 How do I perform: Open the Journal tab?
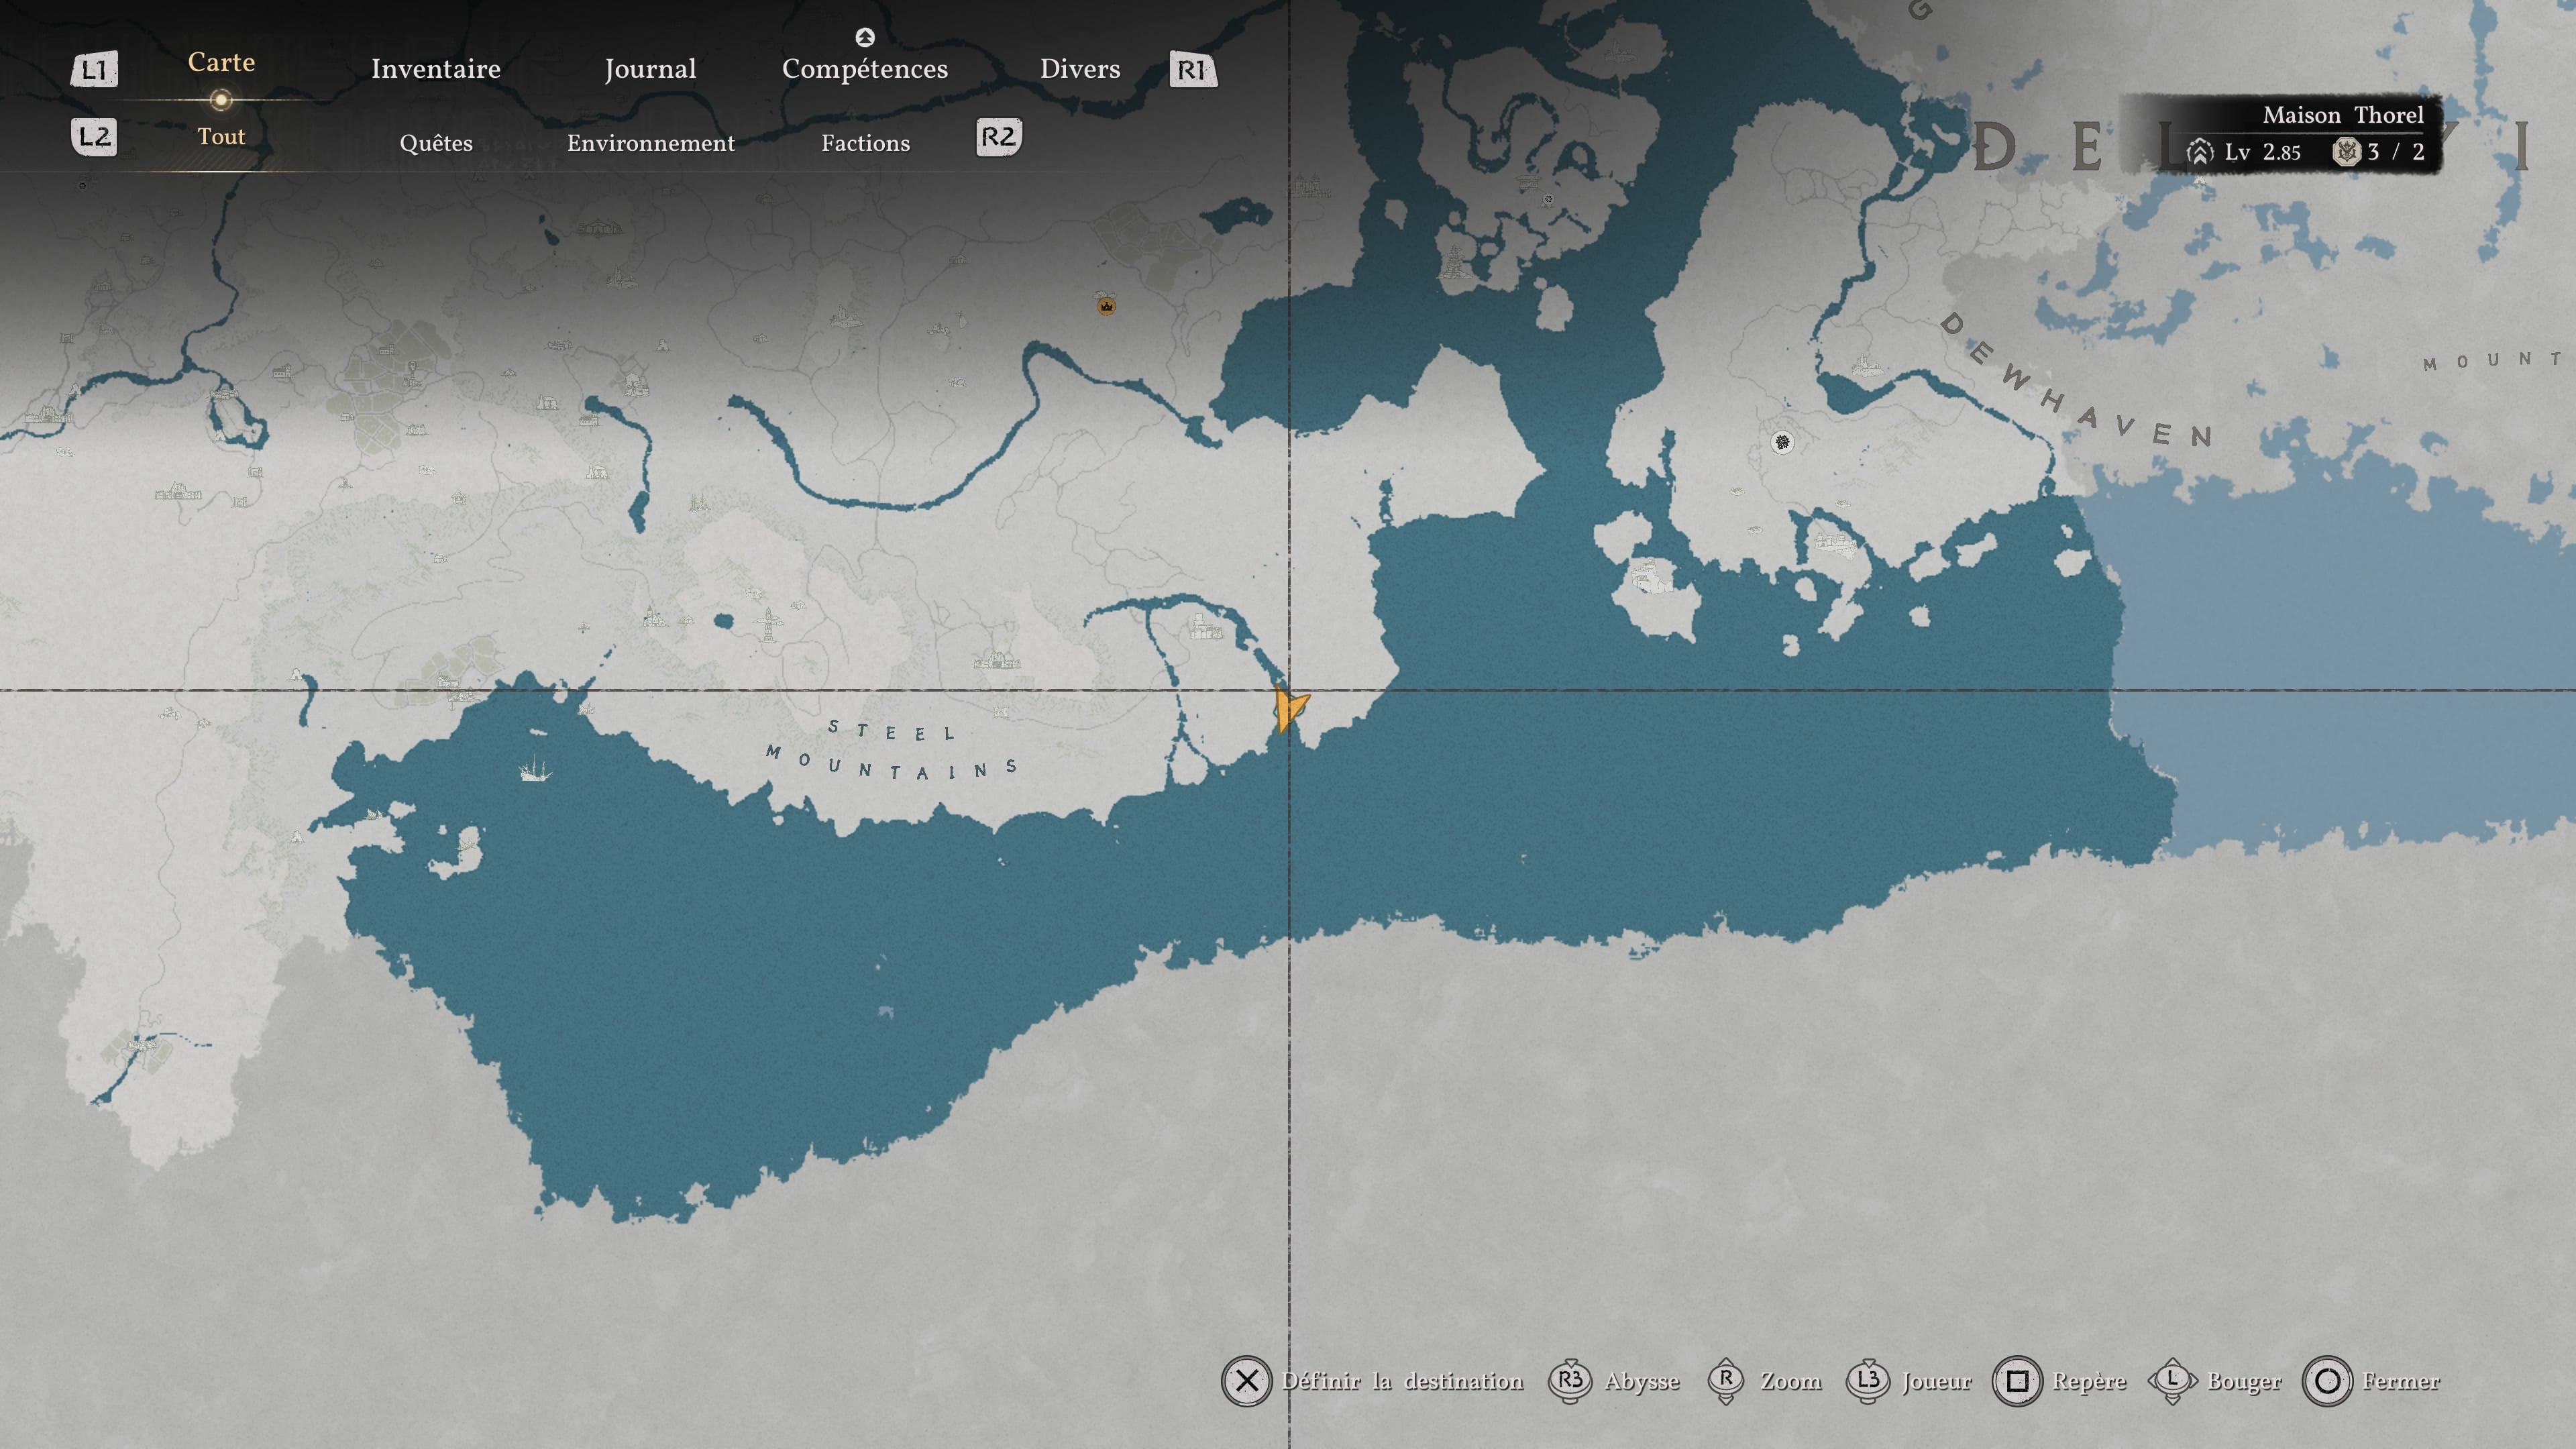(x=650, y=69)
